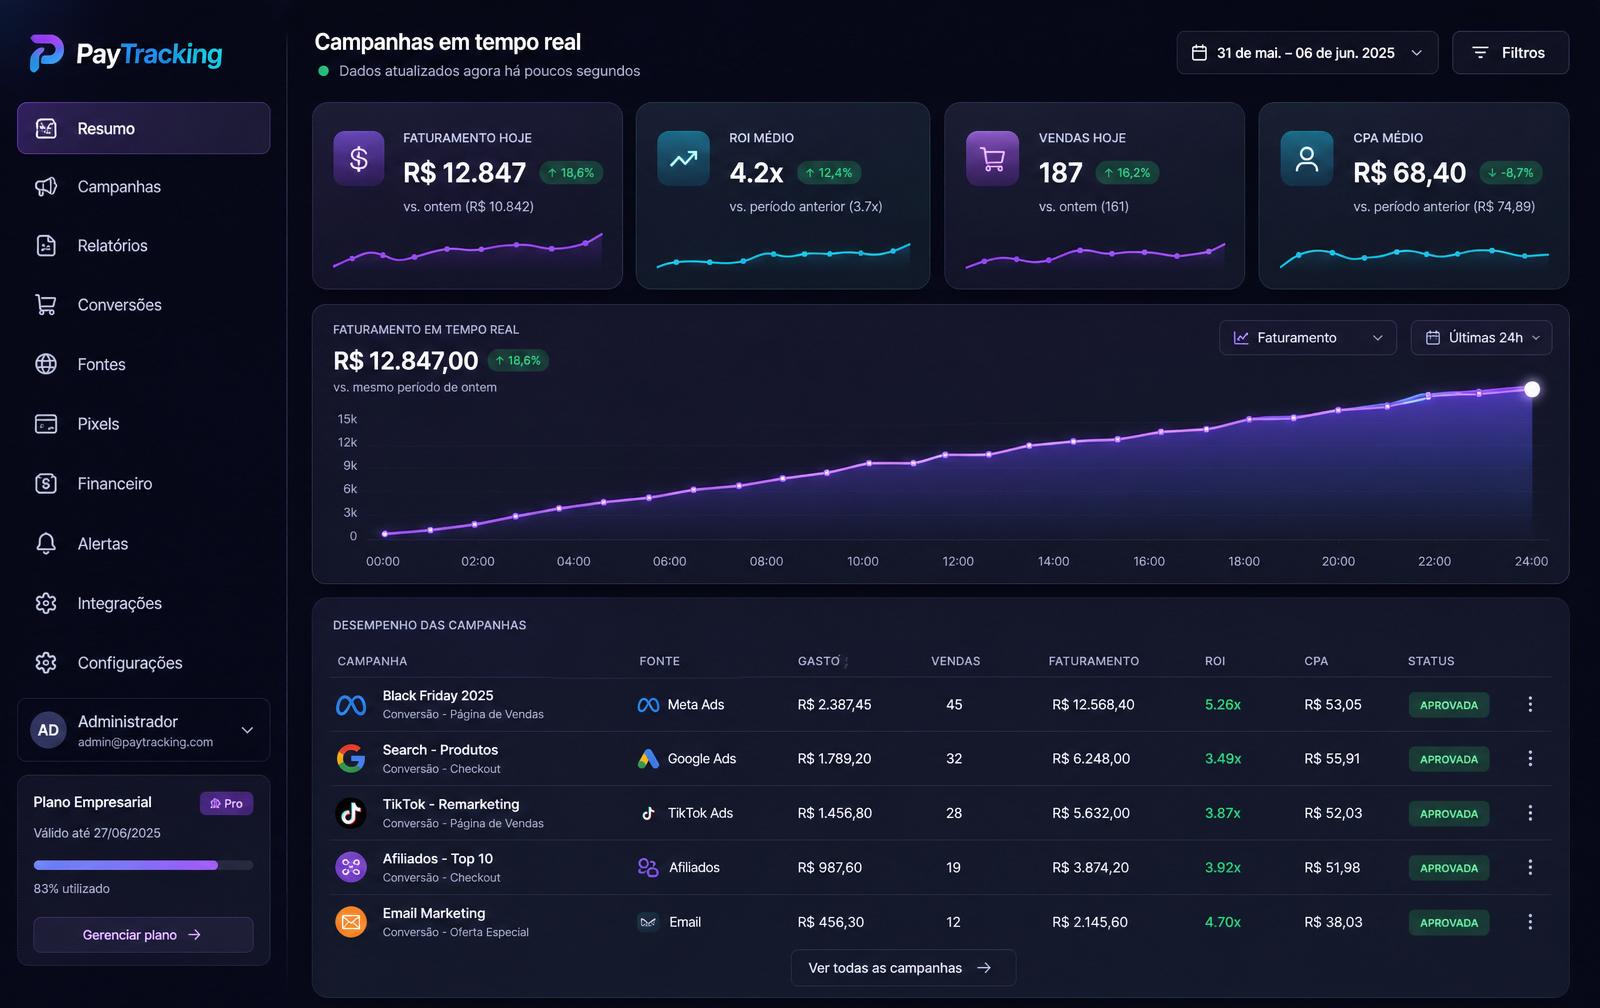Image resolution: width=1600 pixels, height=1008 pixels.
Task: Click the 83% plan usage bar
Action: click(143, 865)
